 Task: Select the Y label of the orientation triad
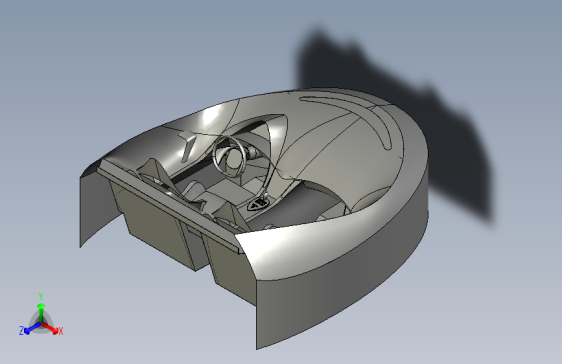click(41, 297)
